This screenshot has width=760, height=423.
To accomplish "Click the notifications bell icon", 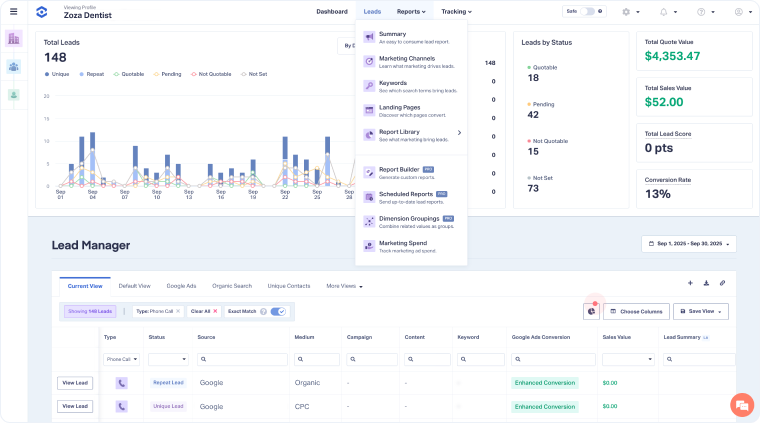I will click(663, 12).
